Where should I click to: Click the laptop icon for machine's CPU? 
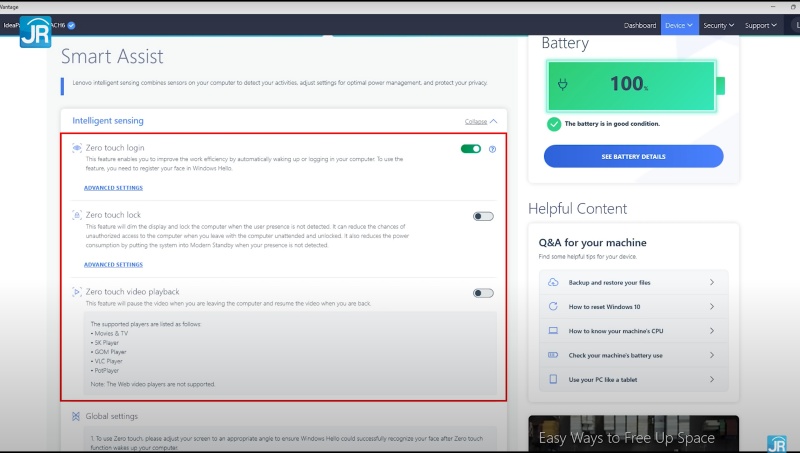coord(553,330)
